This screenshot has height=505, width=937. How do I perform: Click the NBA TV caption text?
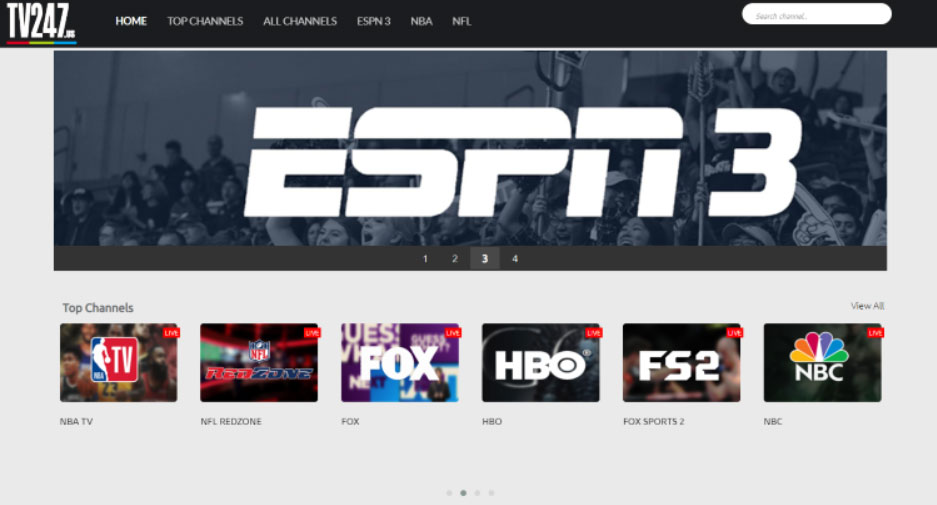coord(76,421)
